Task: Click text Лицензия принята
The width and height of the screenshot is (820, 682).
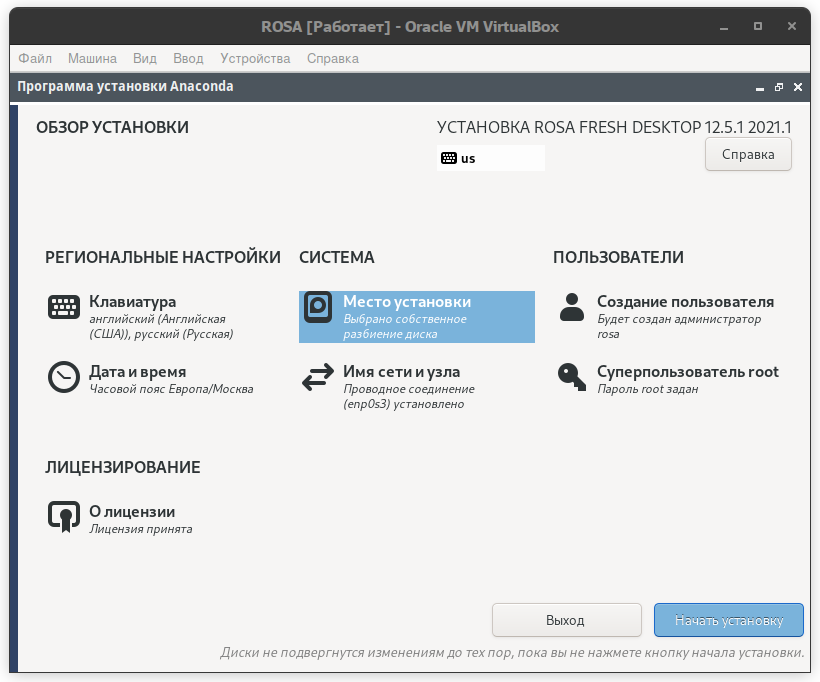Action: (141, 529)
